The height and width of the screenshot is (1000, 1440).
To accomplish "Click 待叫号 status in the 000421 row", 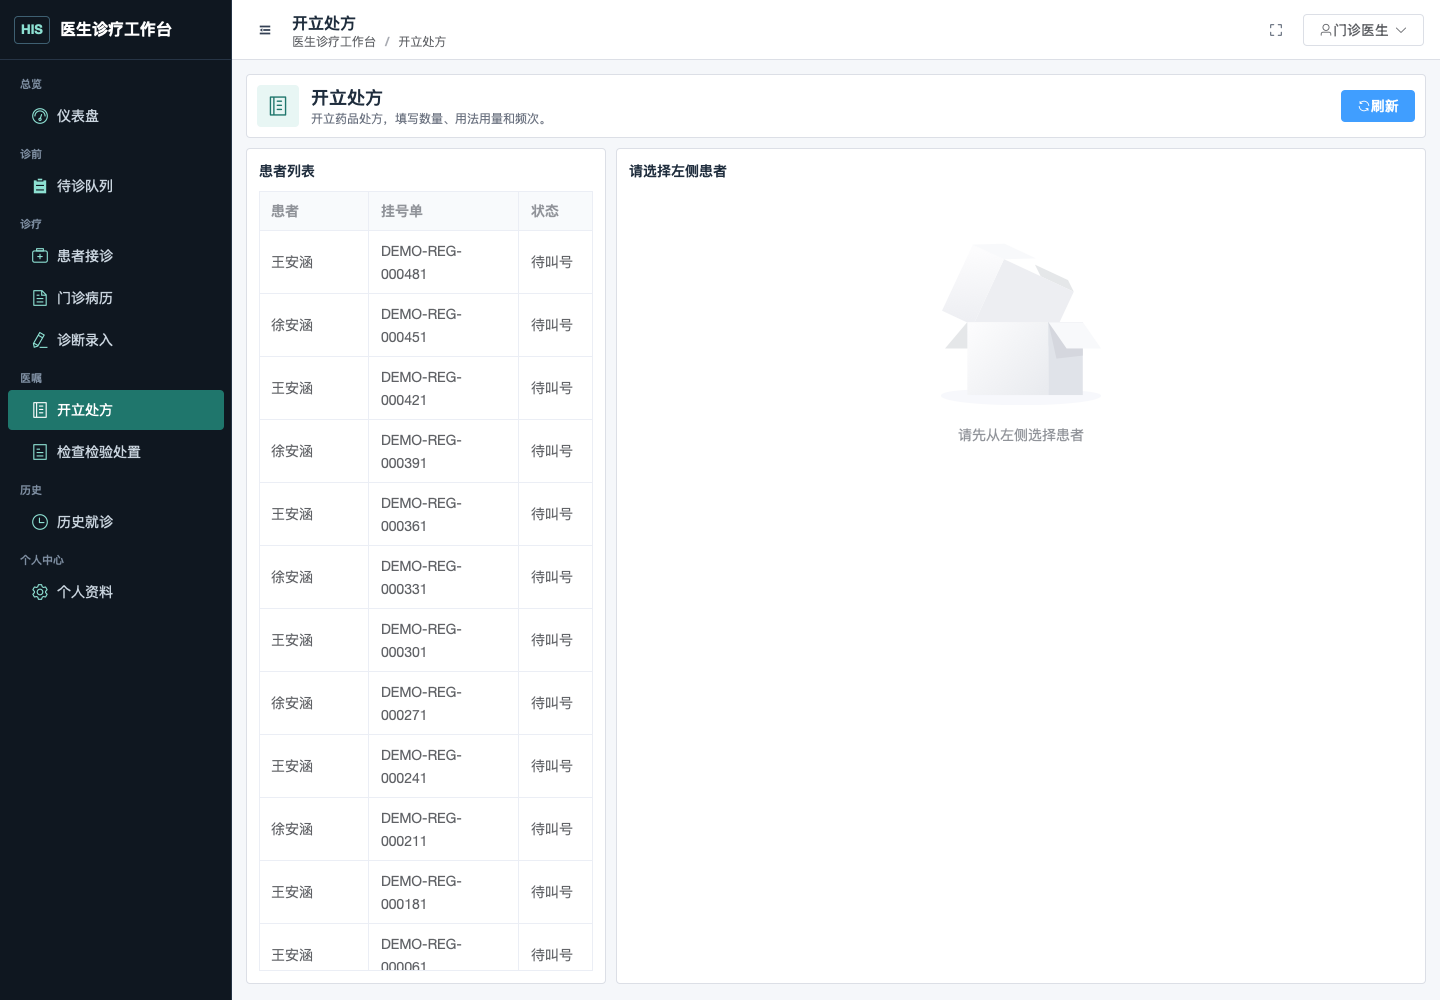I will click(552, 388).
